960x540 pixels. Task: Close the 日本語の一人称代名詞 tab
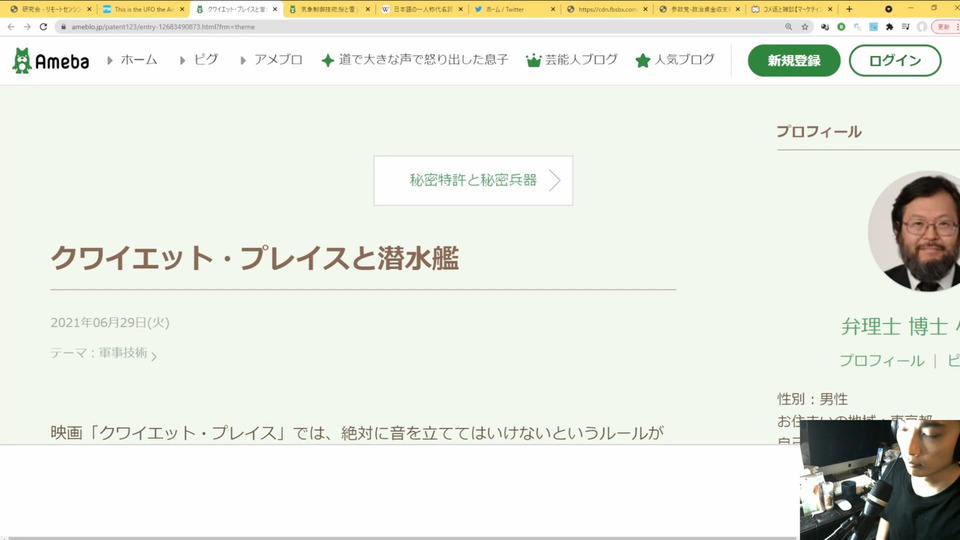(460, 9)
